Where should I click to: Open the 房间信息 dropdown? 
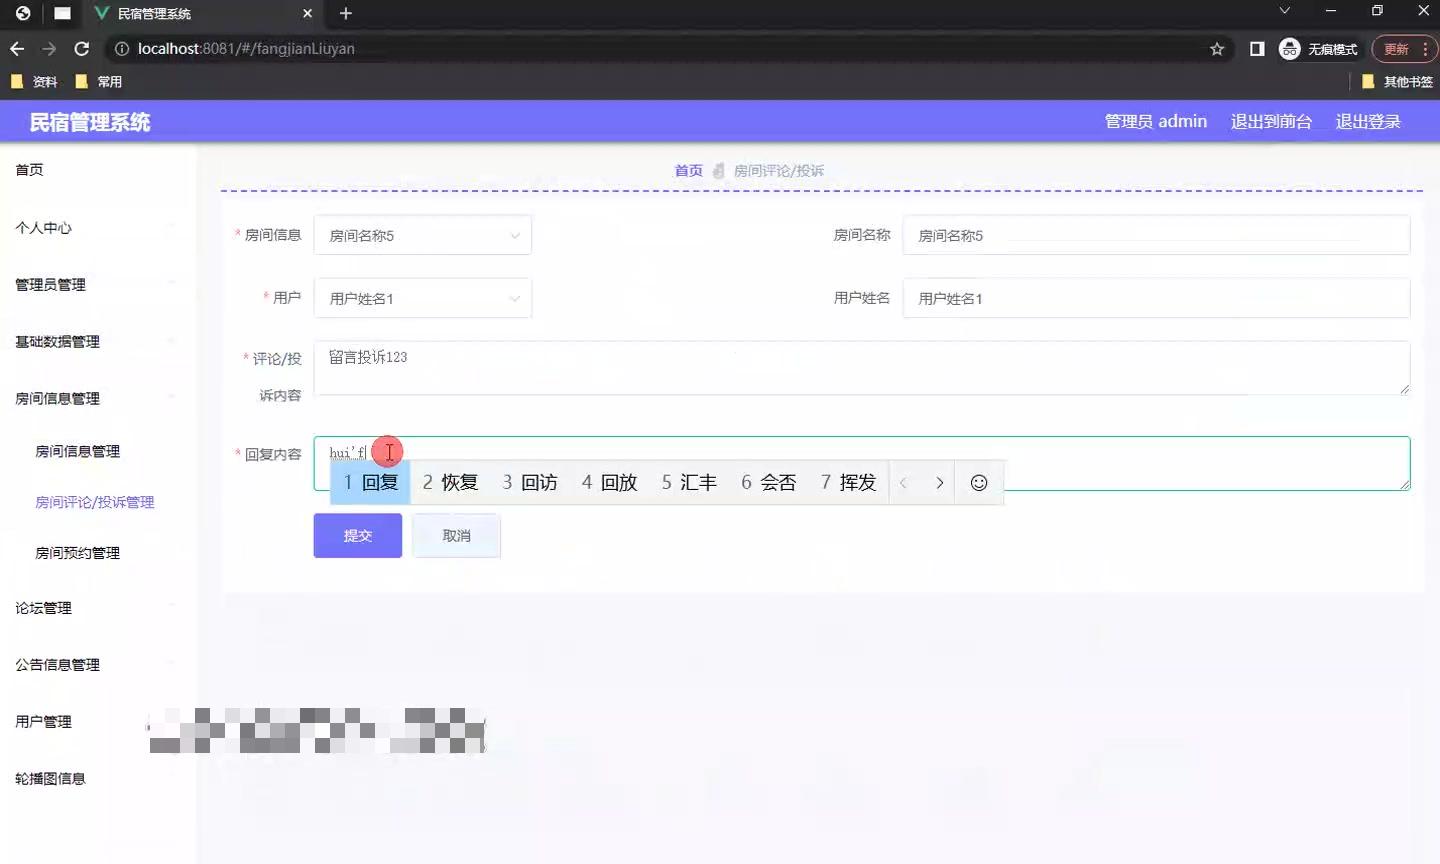pos(422,235)
